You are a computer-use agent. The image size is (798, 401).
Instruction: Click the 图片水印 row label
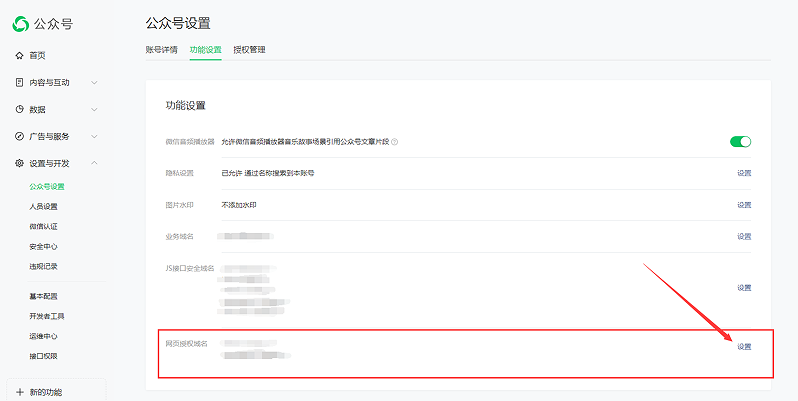coord(180,205)
